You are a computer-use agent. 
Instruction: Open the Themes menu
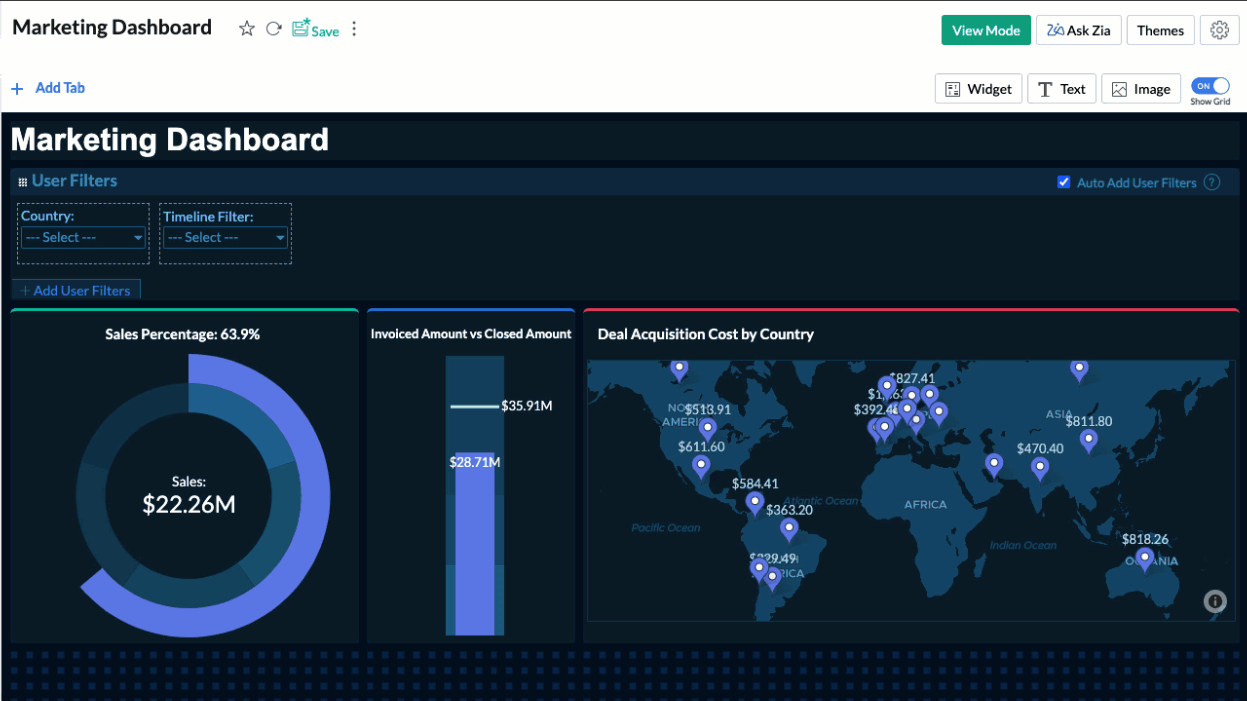pyautogui.click(x=1160, y=30)
